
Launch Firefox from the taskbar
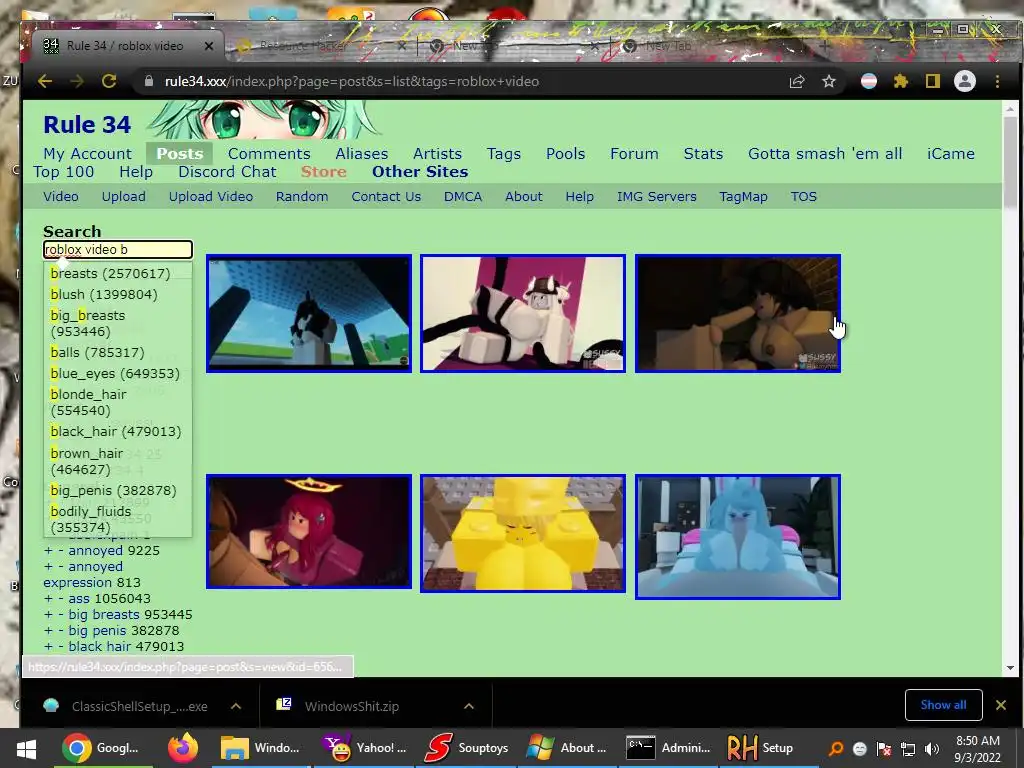pyautogui.click(x=182, y=748)
